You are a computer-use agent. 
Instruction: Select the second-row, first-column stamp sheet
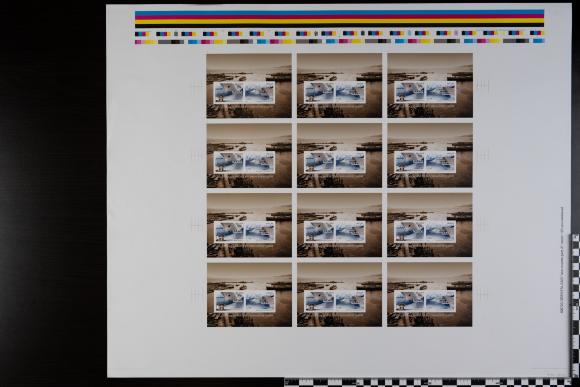(x=249, y=155)
